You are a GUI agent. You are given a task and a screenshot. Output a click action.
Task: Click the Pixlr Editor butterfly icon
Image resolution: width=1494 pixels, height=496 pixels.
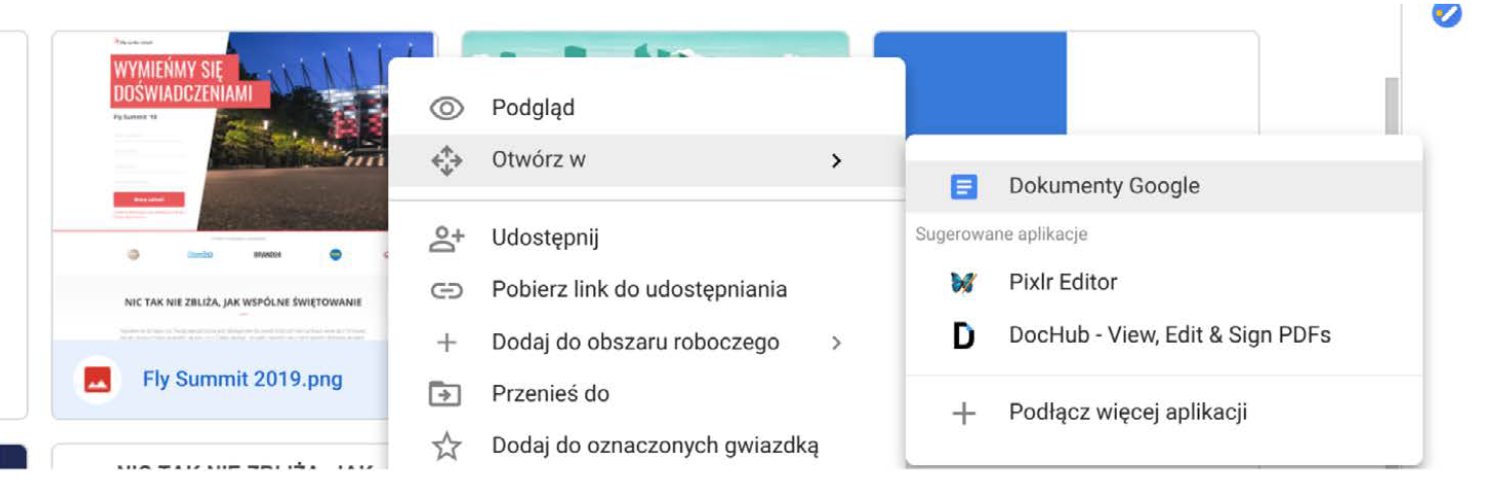pyautogui.click(x=963, y=282)
